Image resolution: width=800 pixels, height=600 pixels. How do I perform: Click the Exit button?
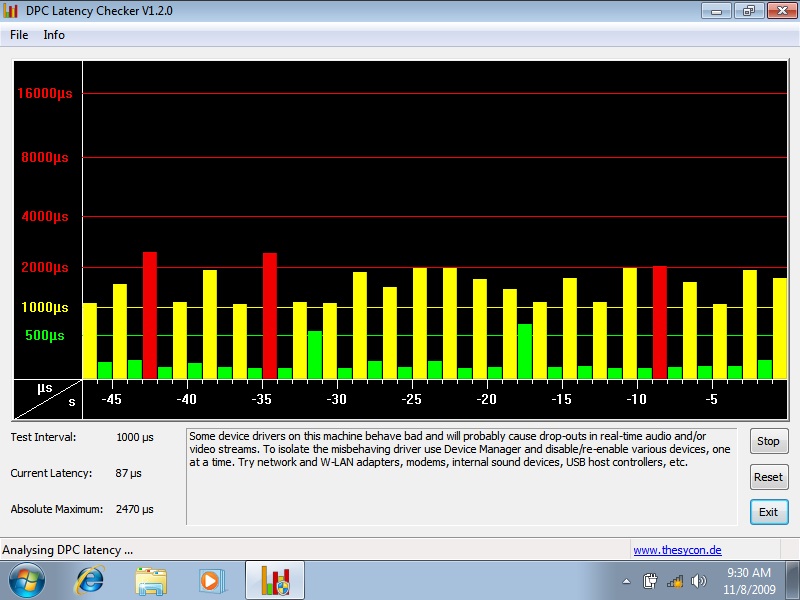point(768,512)
